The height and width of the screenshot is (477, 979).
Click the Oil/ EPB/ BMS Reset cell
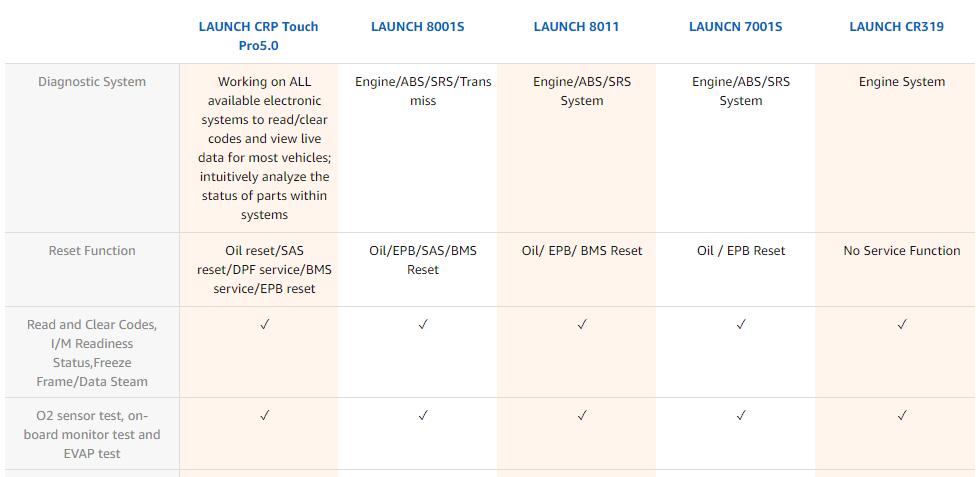coord(582,250)
